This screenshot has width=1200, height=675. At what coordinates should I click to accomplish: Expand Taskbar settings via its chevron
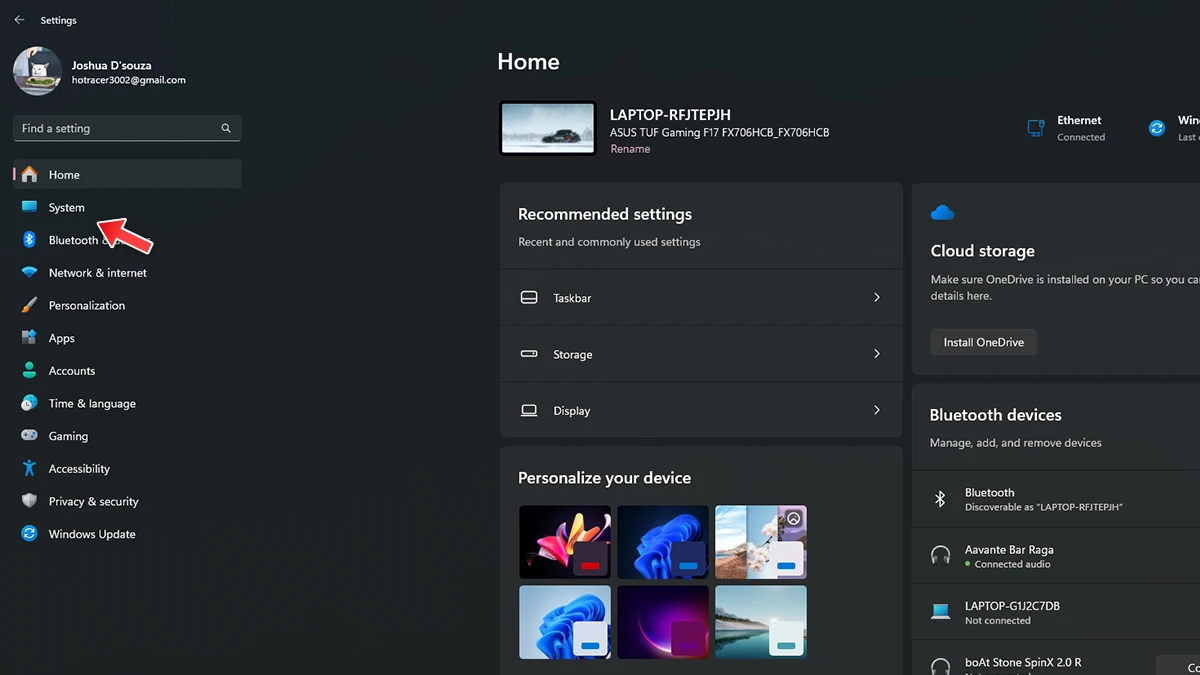pos(877,298)
